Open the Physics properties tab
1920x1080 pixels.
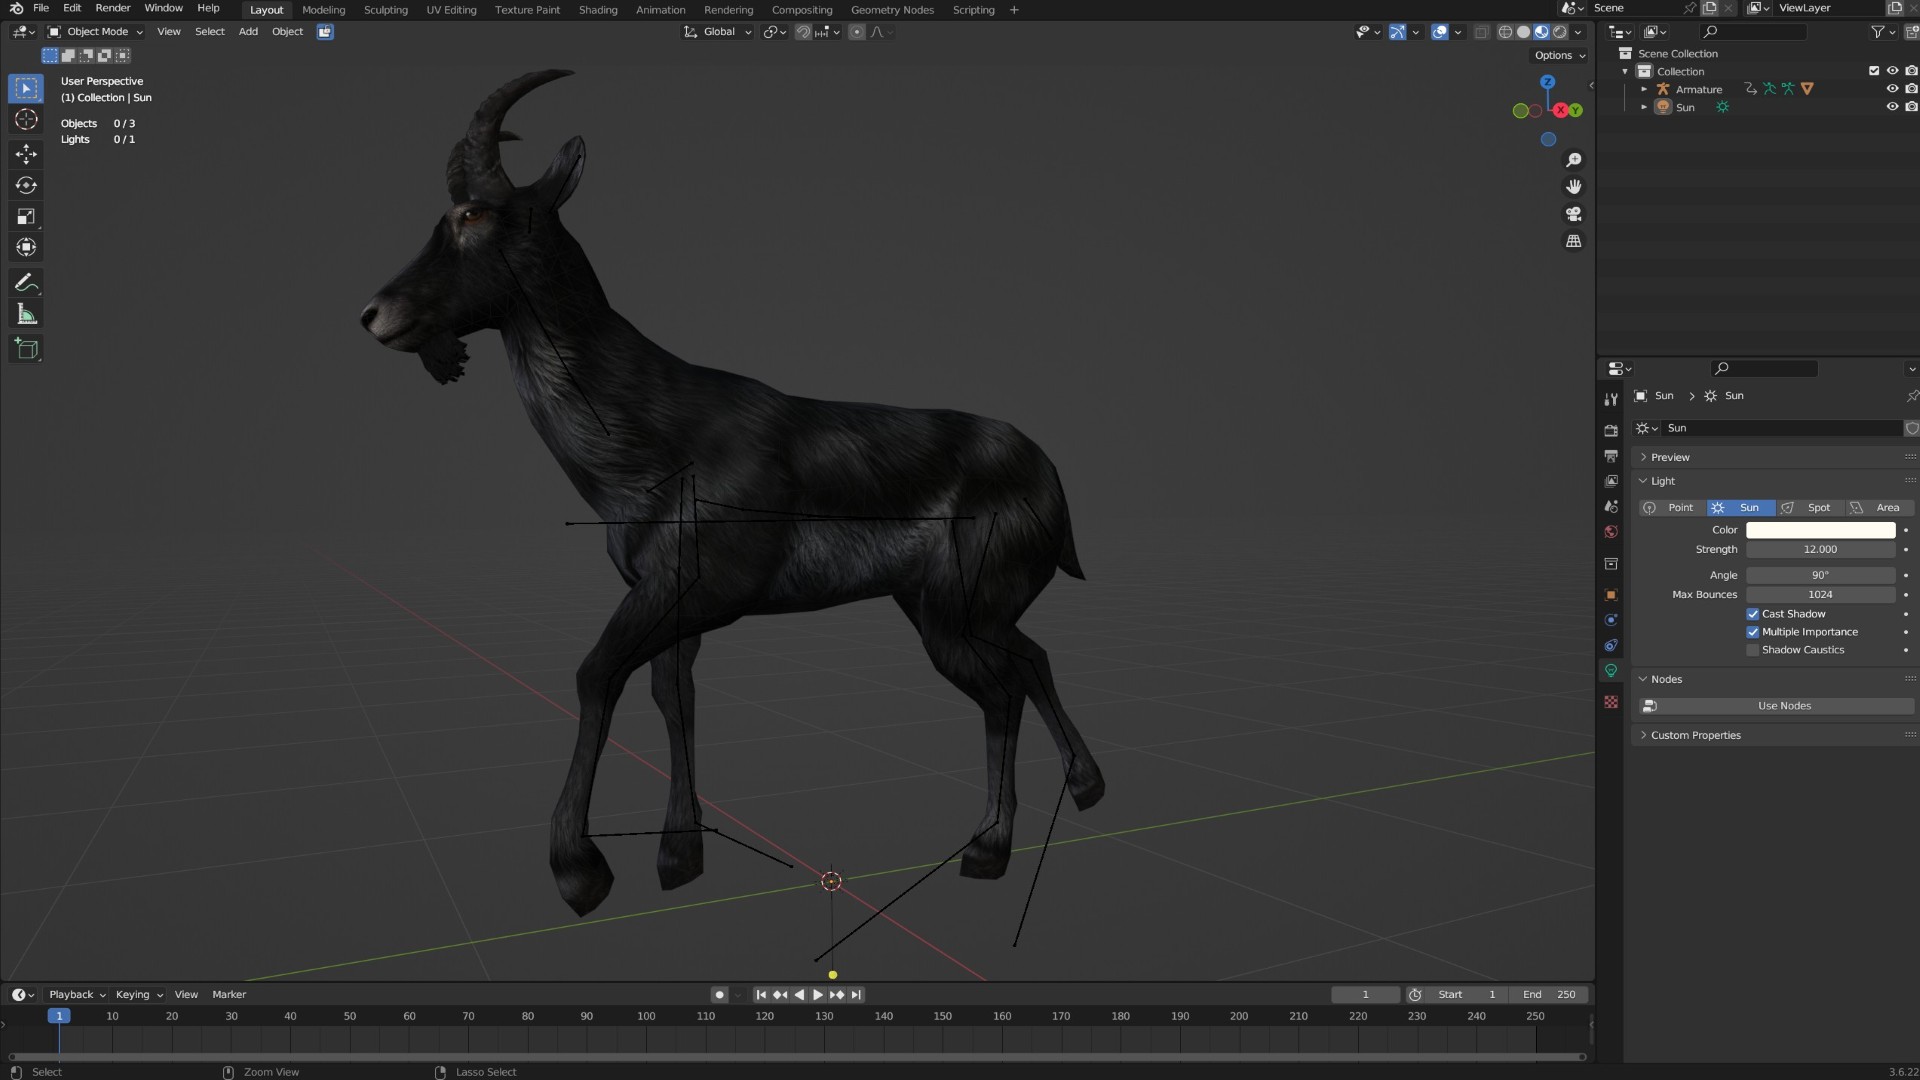[x=1610, y=620]
